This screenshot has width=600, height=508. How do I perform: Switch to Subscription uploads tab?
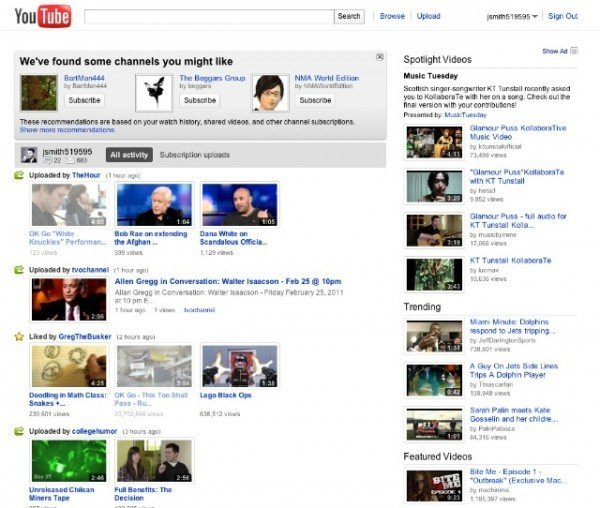(194, 155)
